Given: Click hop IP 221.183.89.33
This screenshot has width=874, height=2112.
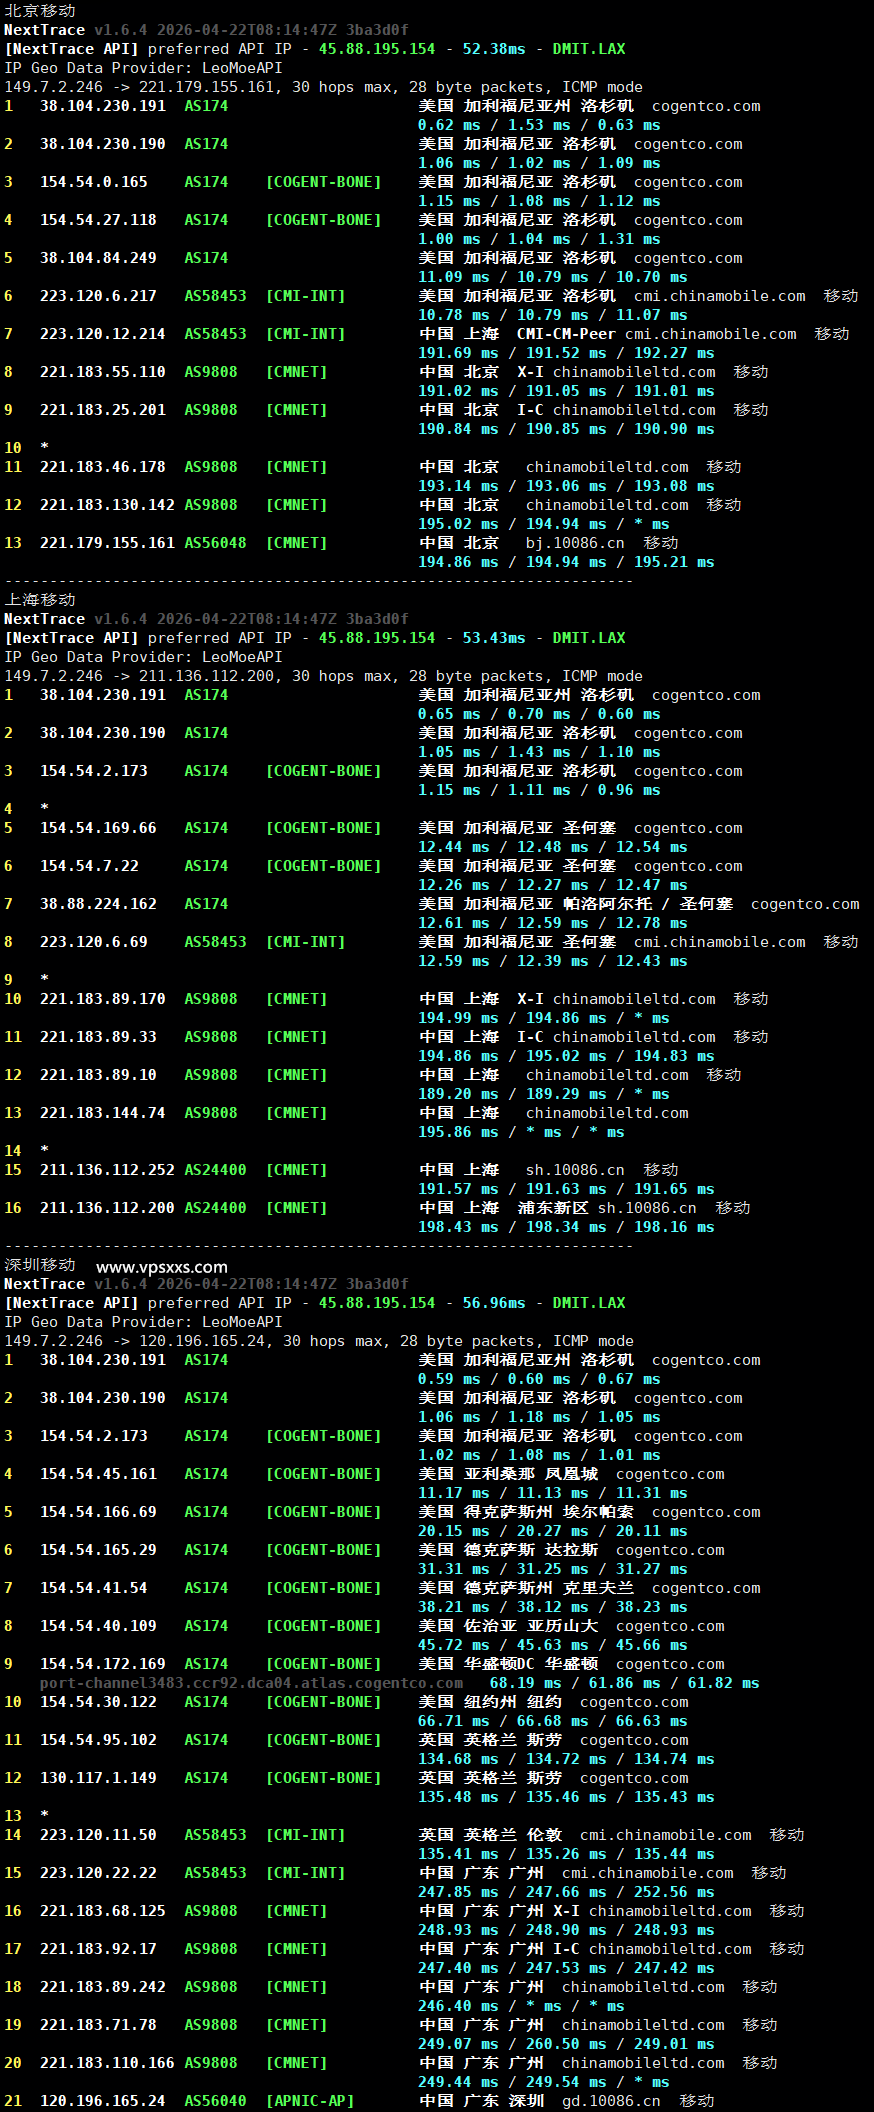Looking at the screenshot, I should tap(98, 1037).
